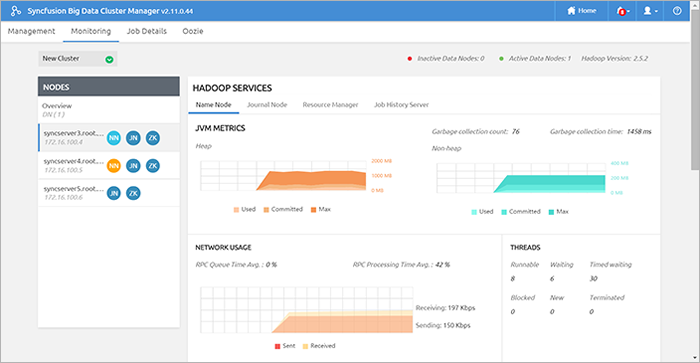Open the user account menu
This screenshot has height=363, width=700.
[x=650, y=11]
